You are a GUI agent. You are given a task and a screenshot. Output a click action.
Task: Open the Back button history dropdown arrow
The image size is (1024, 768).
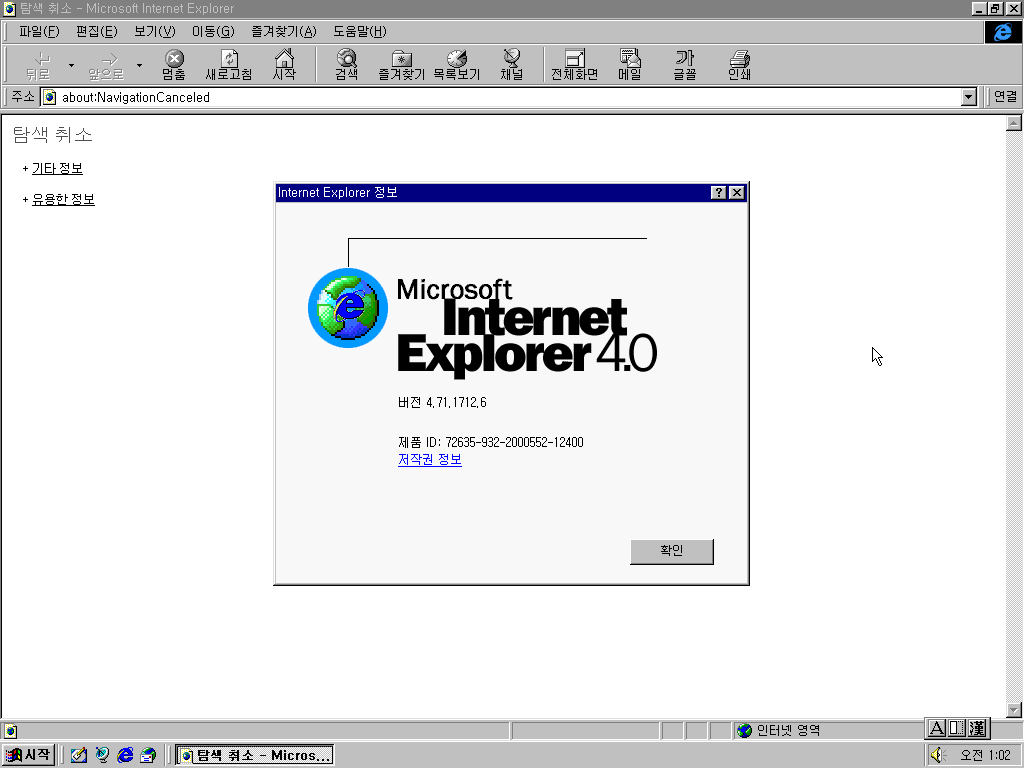71,65
